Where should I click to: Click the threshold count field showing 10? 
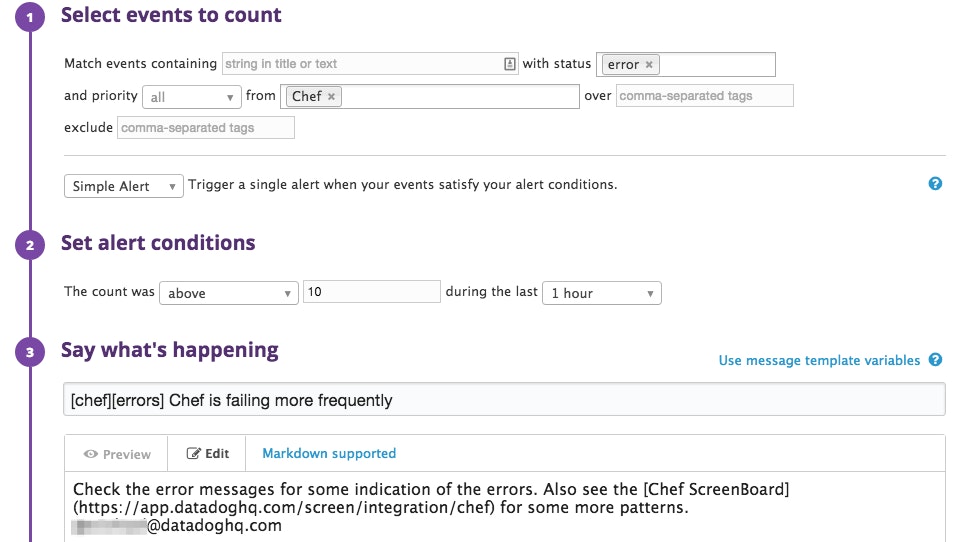coord(371,292)
